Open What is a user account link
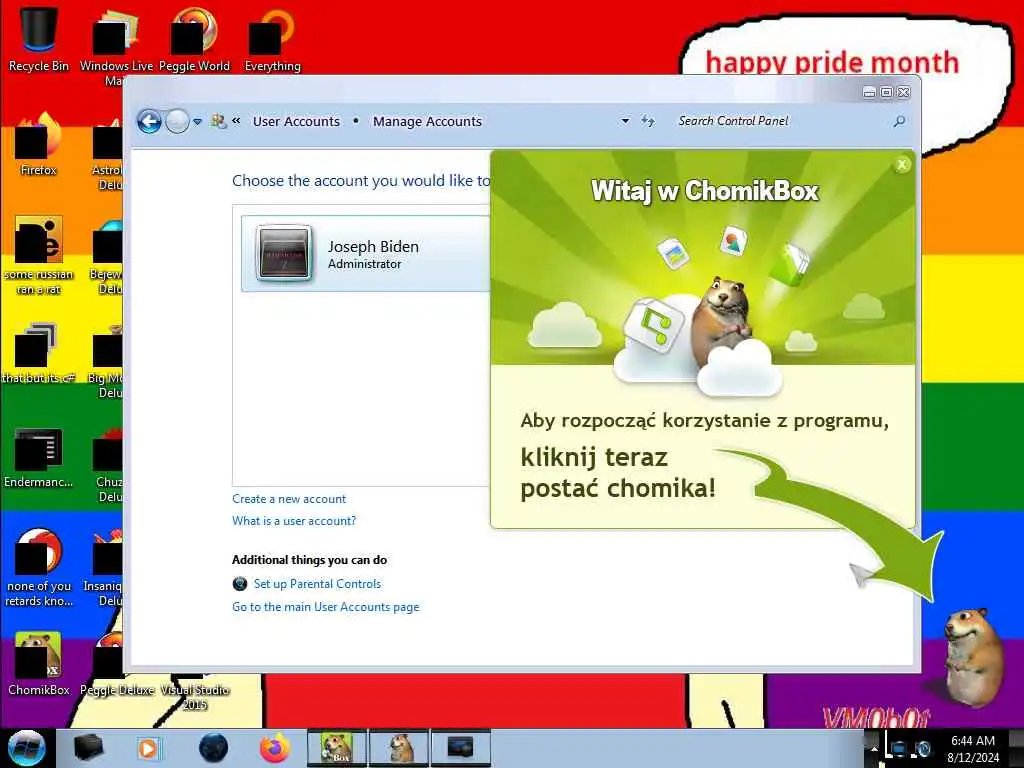 pos(294,521)
